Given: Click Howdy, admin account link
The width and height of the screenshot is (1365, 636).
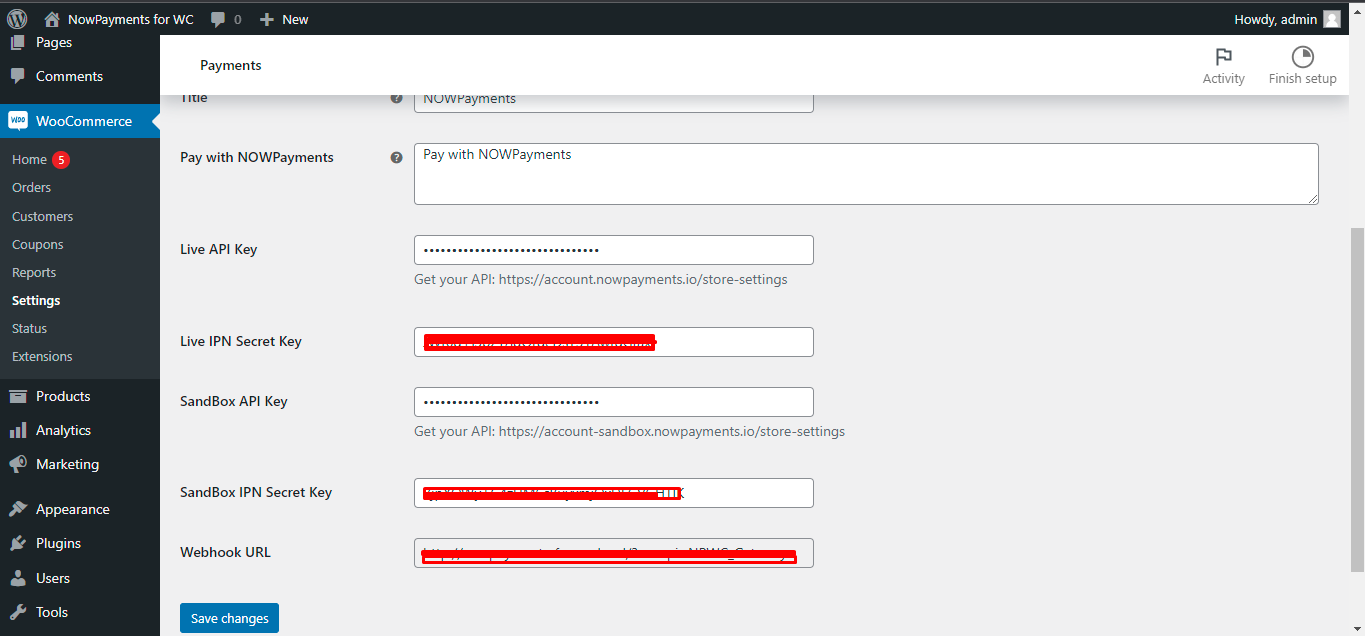Looking at the screenshot, I should pos(1276,19).
